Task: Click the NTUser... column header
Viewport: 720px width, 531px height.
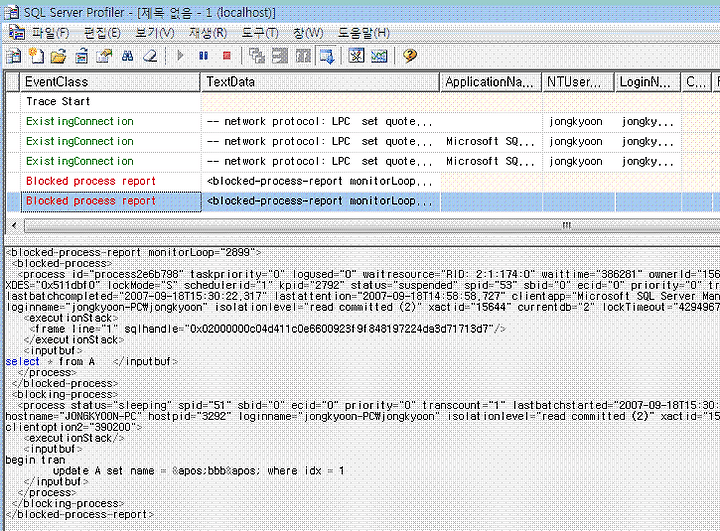Action: pos(578,82)
